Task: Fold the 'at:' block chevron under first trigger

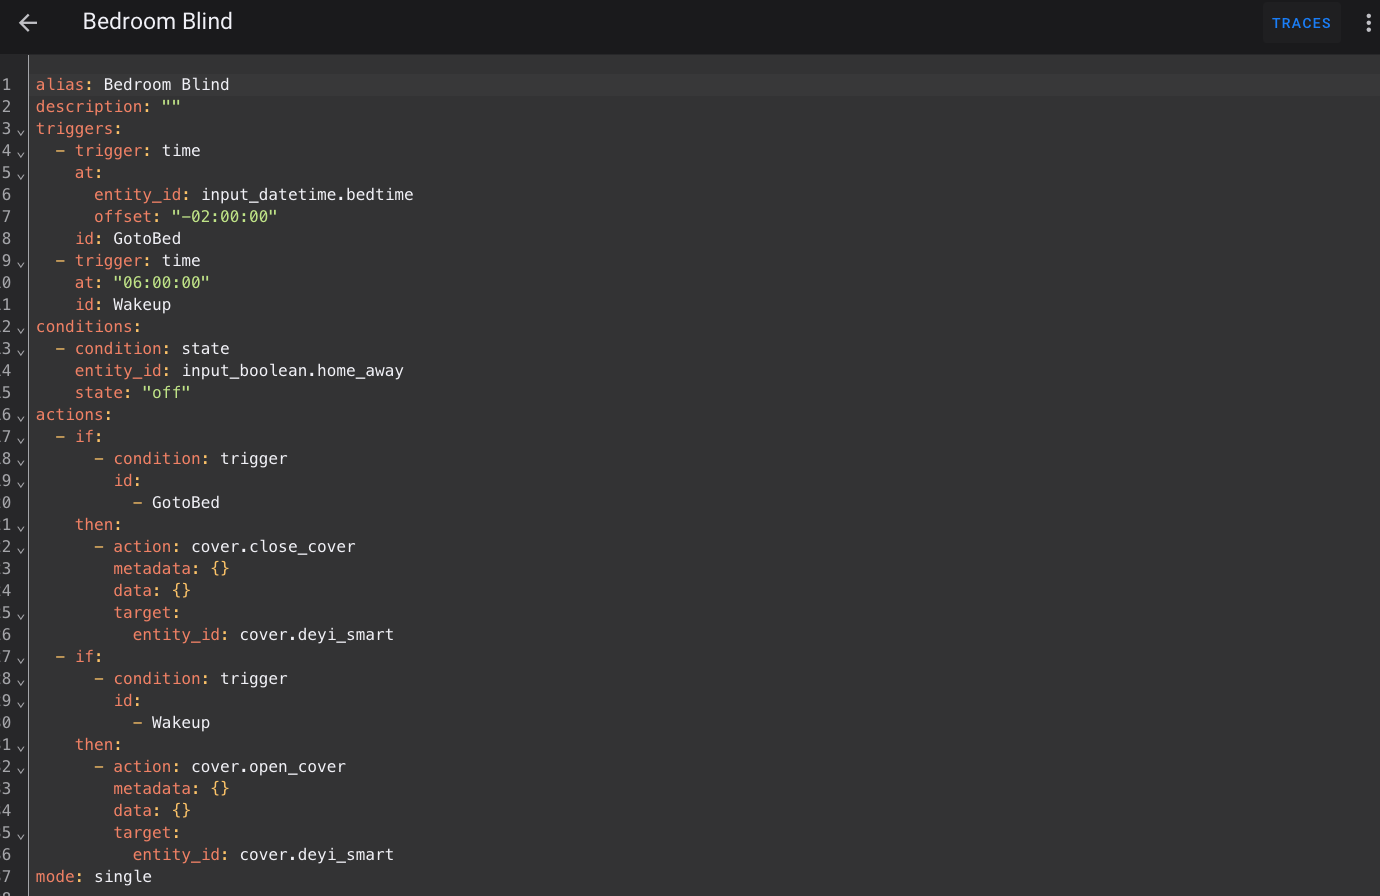Action: (x=20, y=175)
